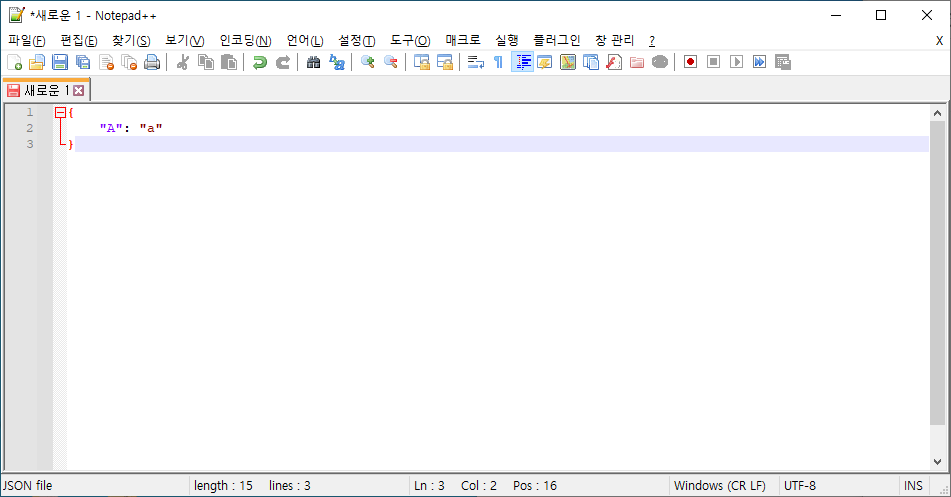Zoom out toolbar icon
Image resolution: width=951 pixels, height=497 pixels.
click(x=391, y=62)
